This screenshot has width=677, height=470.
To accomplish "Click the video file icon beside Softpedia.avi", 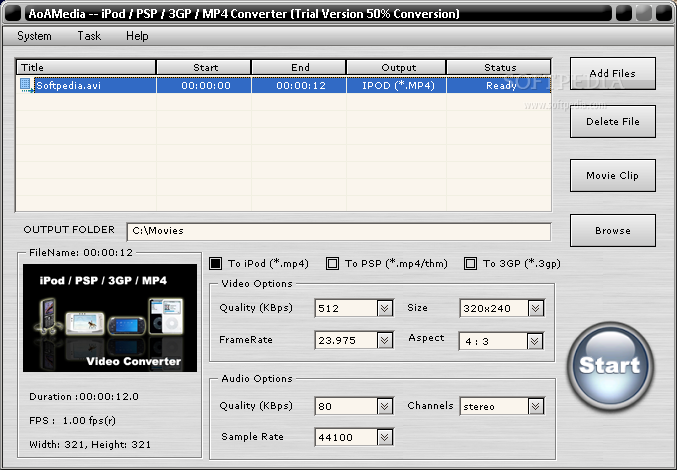I will tap(26, 85).
